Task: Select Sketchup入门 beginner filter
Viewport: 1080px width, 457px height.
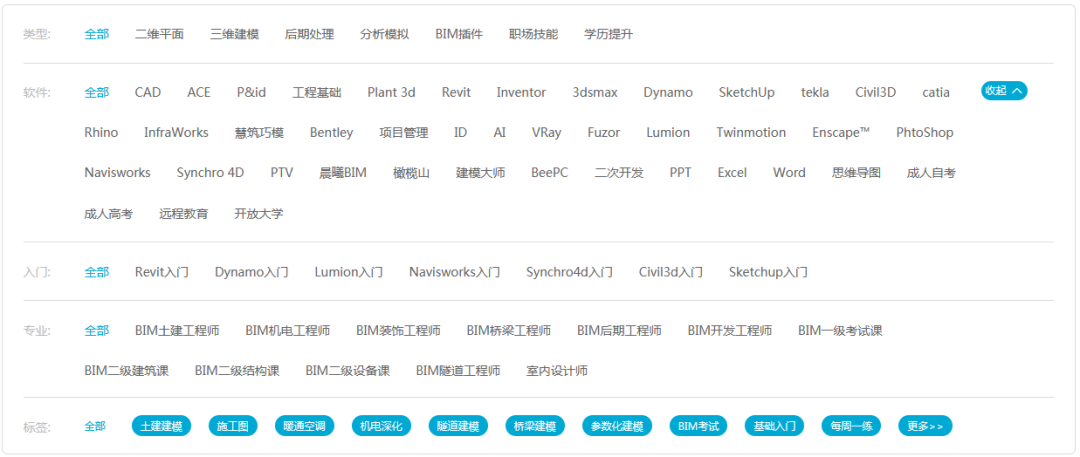Action: coord(768,272)
